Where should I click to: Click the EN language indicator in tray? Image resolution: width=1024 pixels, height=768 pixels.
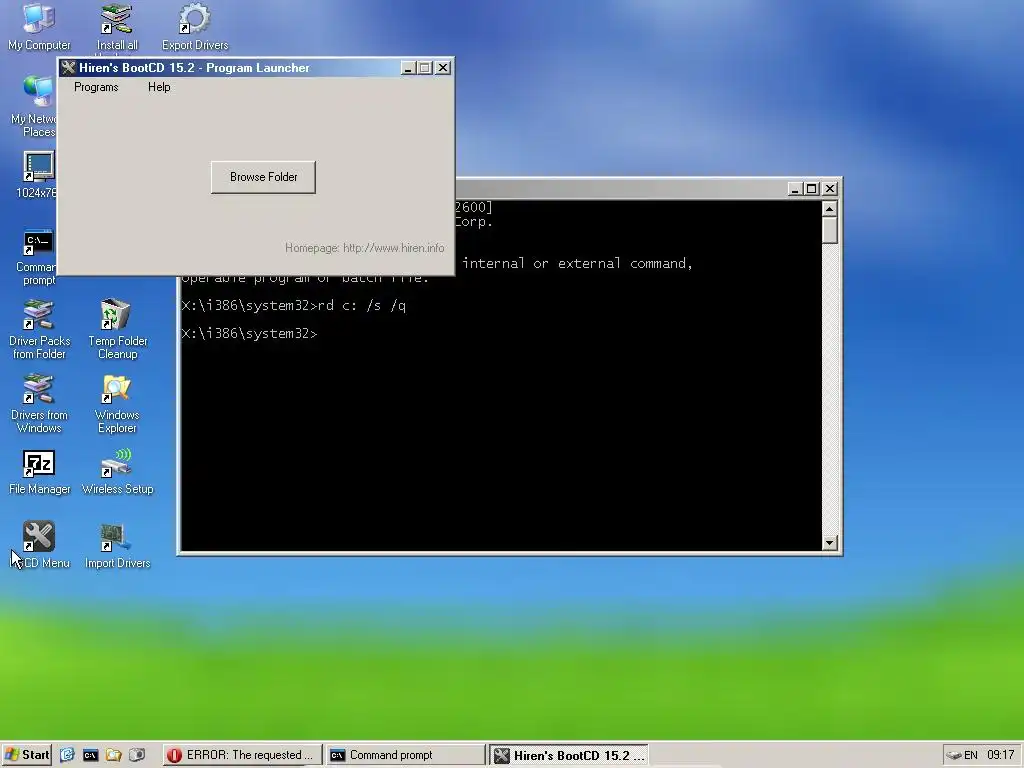971,755
